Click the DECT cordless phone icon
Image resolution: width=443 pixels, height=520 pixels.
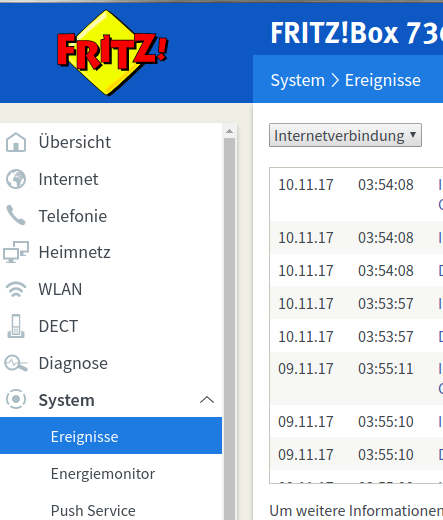(x=16, y=326)
